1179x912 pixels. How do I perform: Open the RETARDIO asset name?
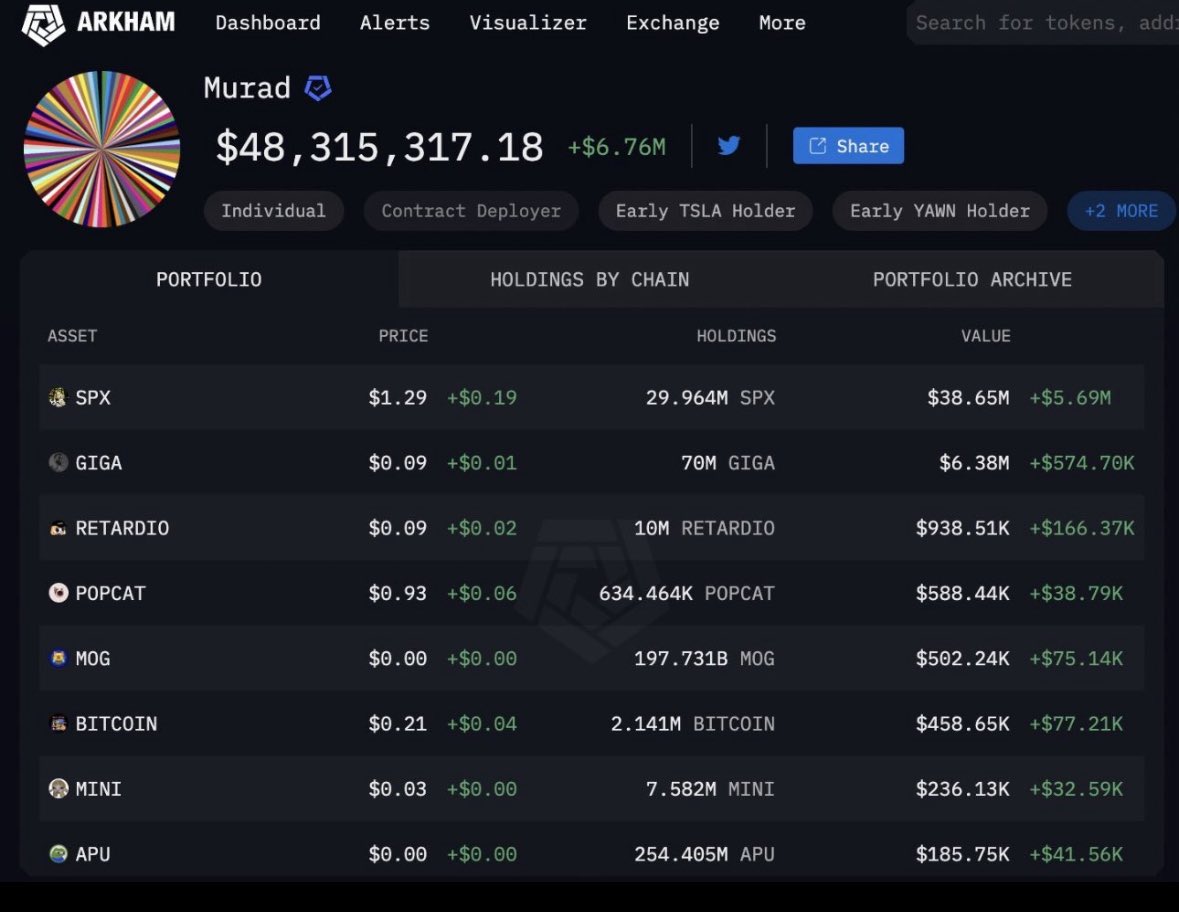pos(122,529)
